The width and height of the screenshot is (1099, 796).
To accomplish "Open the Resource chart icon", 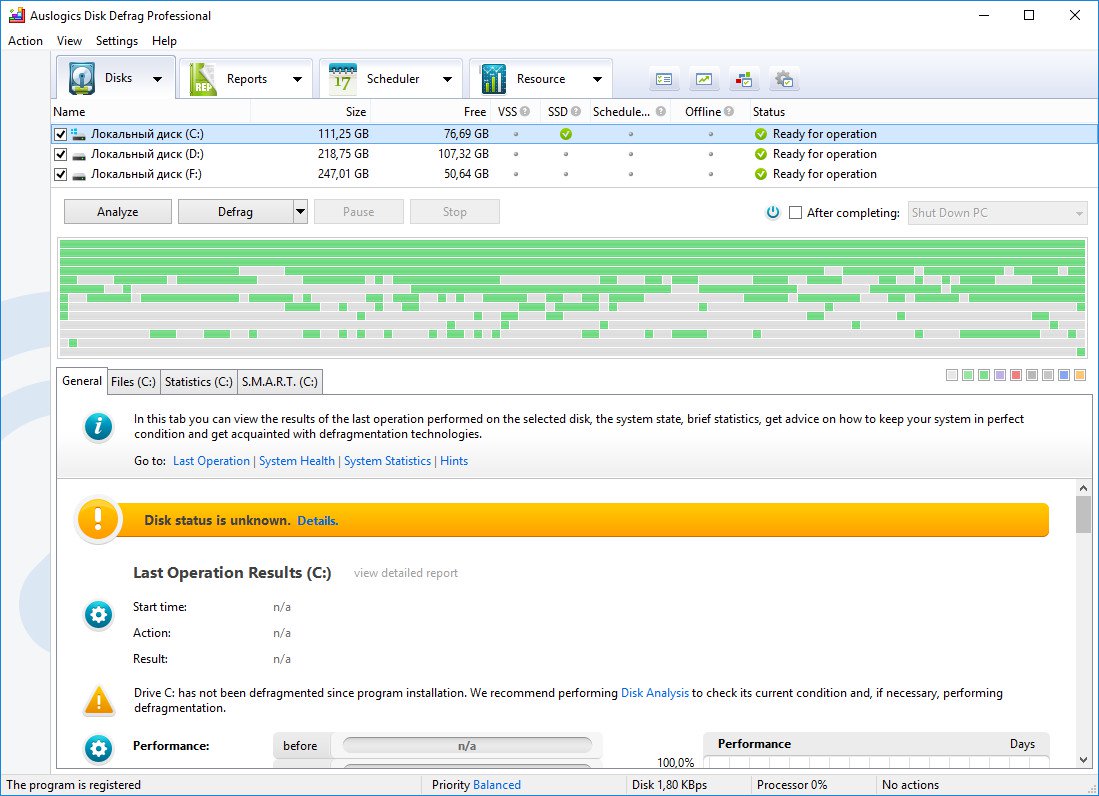I will coord(493,78).
